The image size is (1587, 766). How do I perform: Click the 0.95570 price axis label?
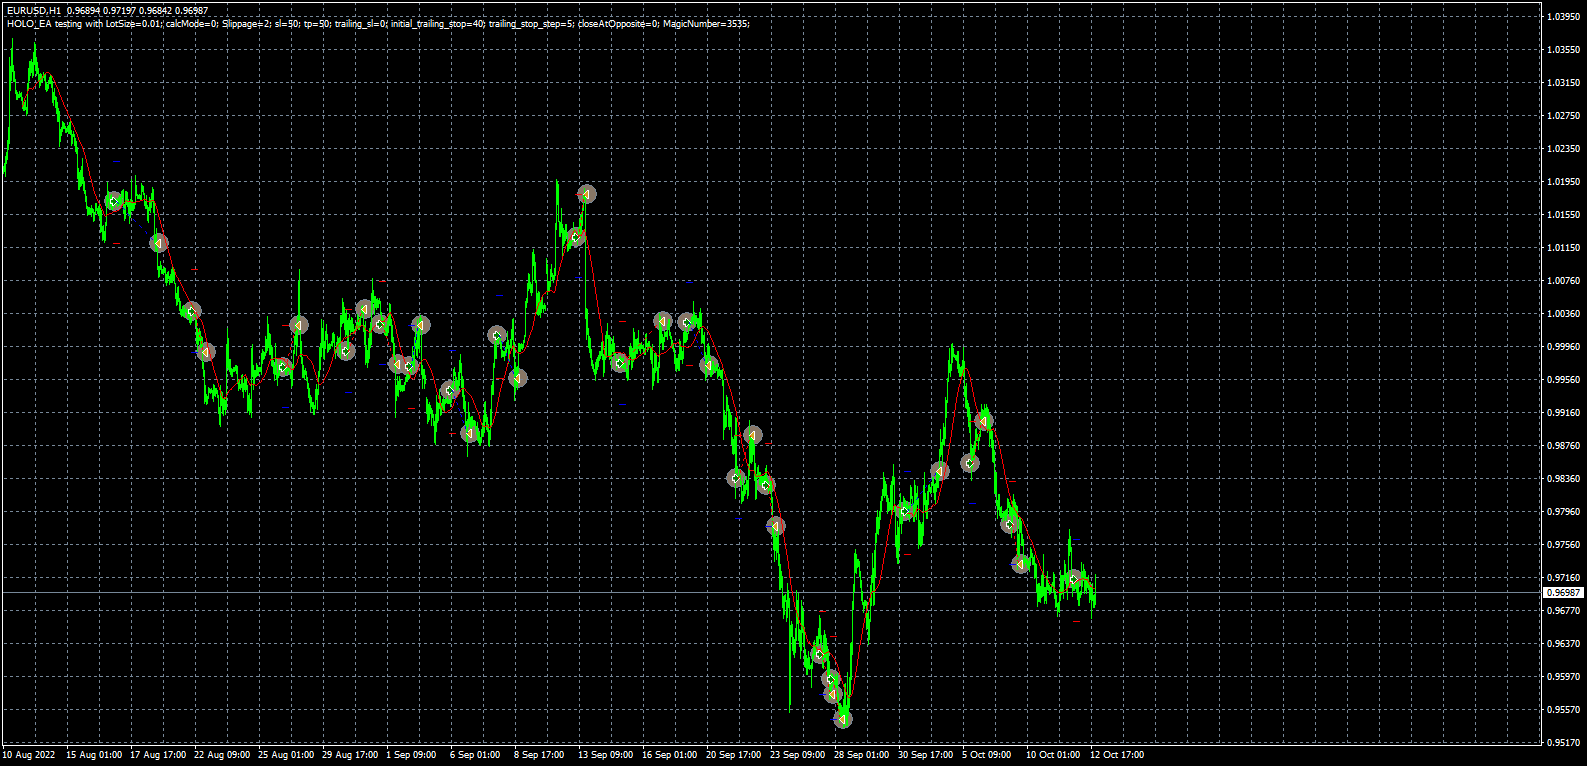pos(1563,710)
